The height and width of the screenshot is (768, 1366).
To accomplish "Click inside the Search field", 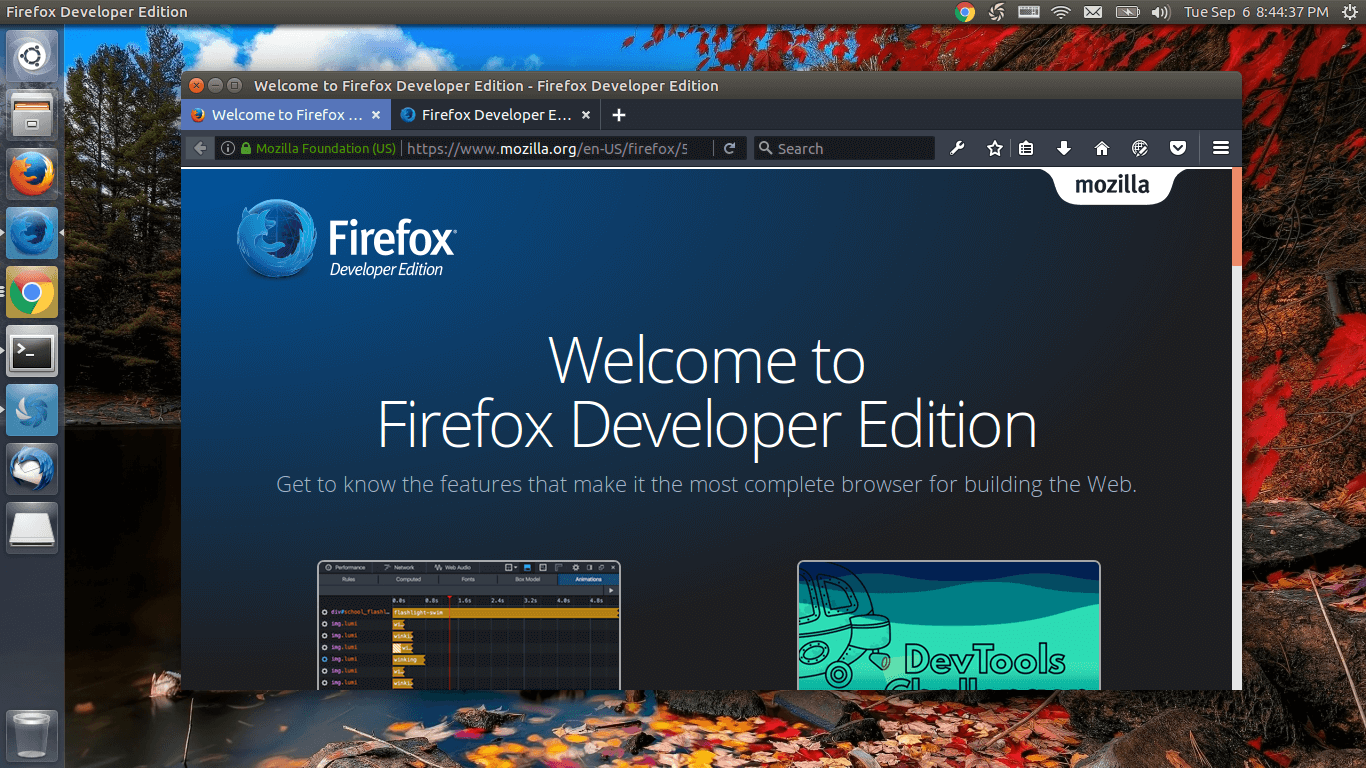I will 843,148.
